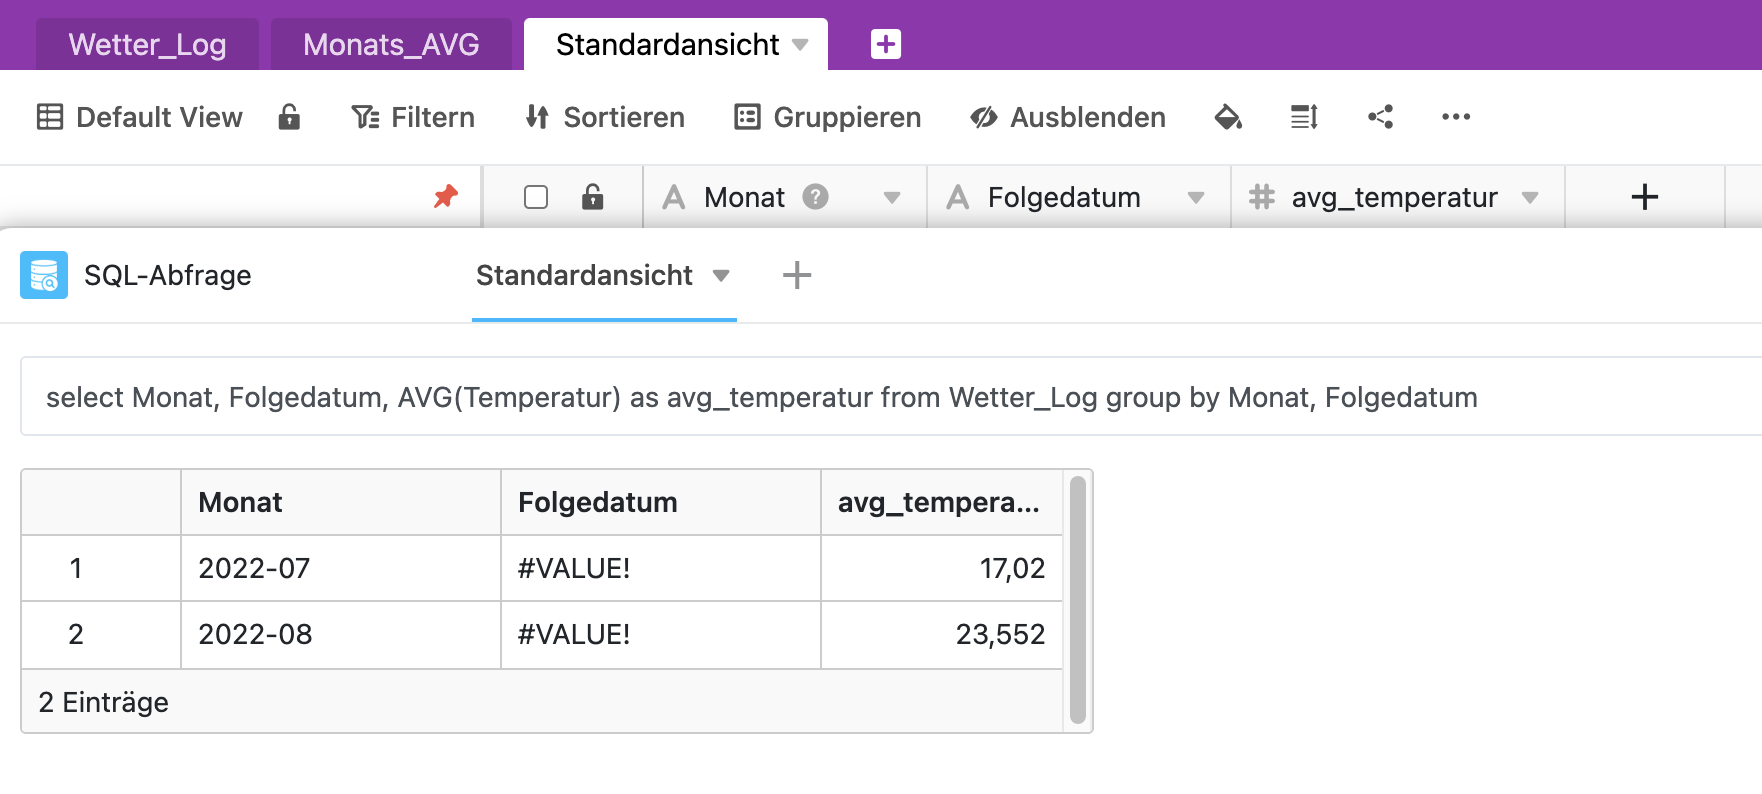Click the Monat column help icon
The width and height of the screenshot is (1762, 794).
pyautogui.click(x=816, y=197)
